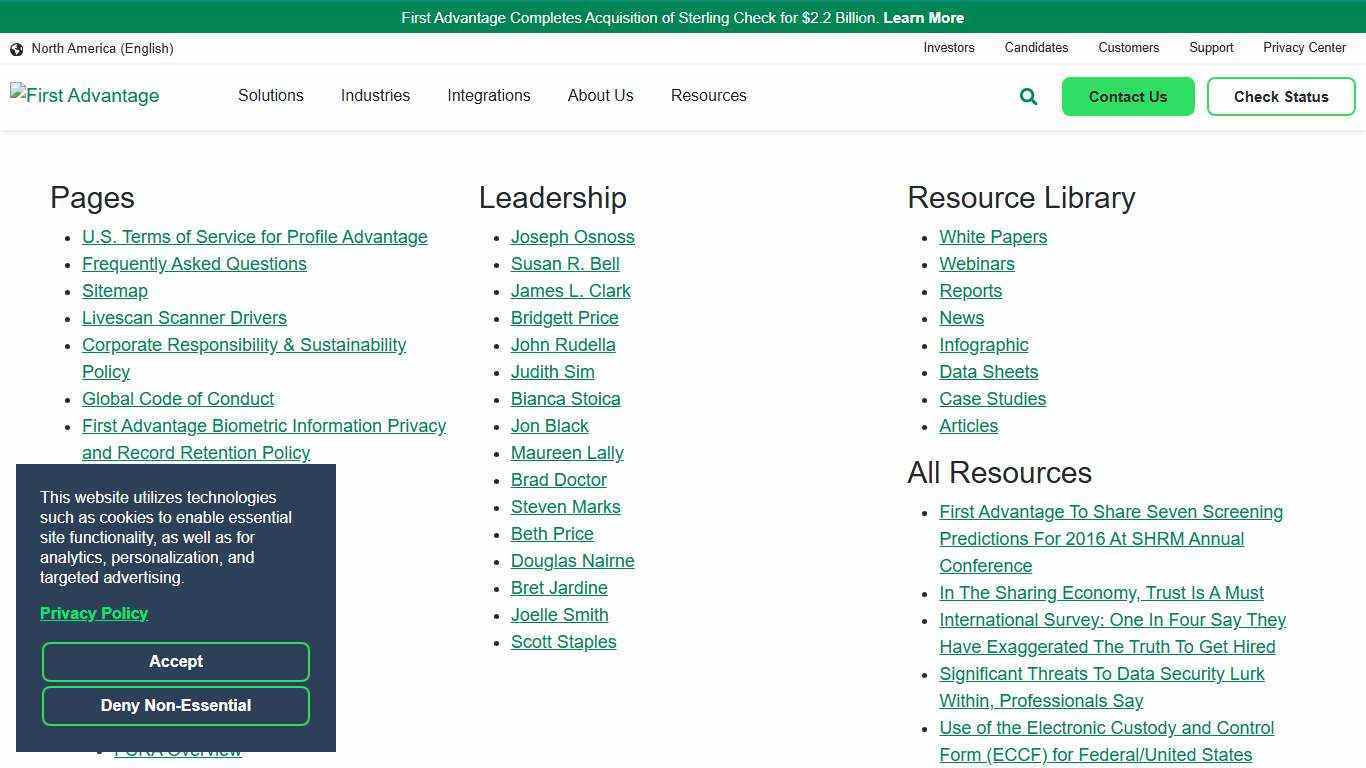The height and width of the screenshot is (768, 1366).
Task: Open the search magnifier icon
Action: [1027, 96]
